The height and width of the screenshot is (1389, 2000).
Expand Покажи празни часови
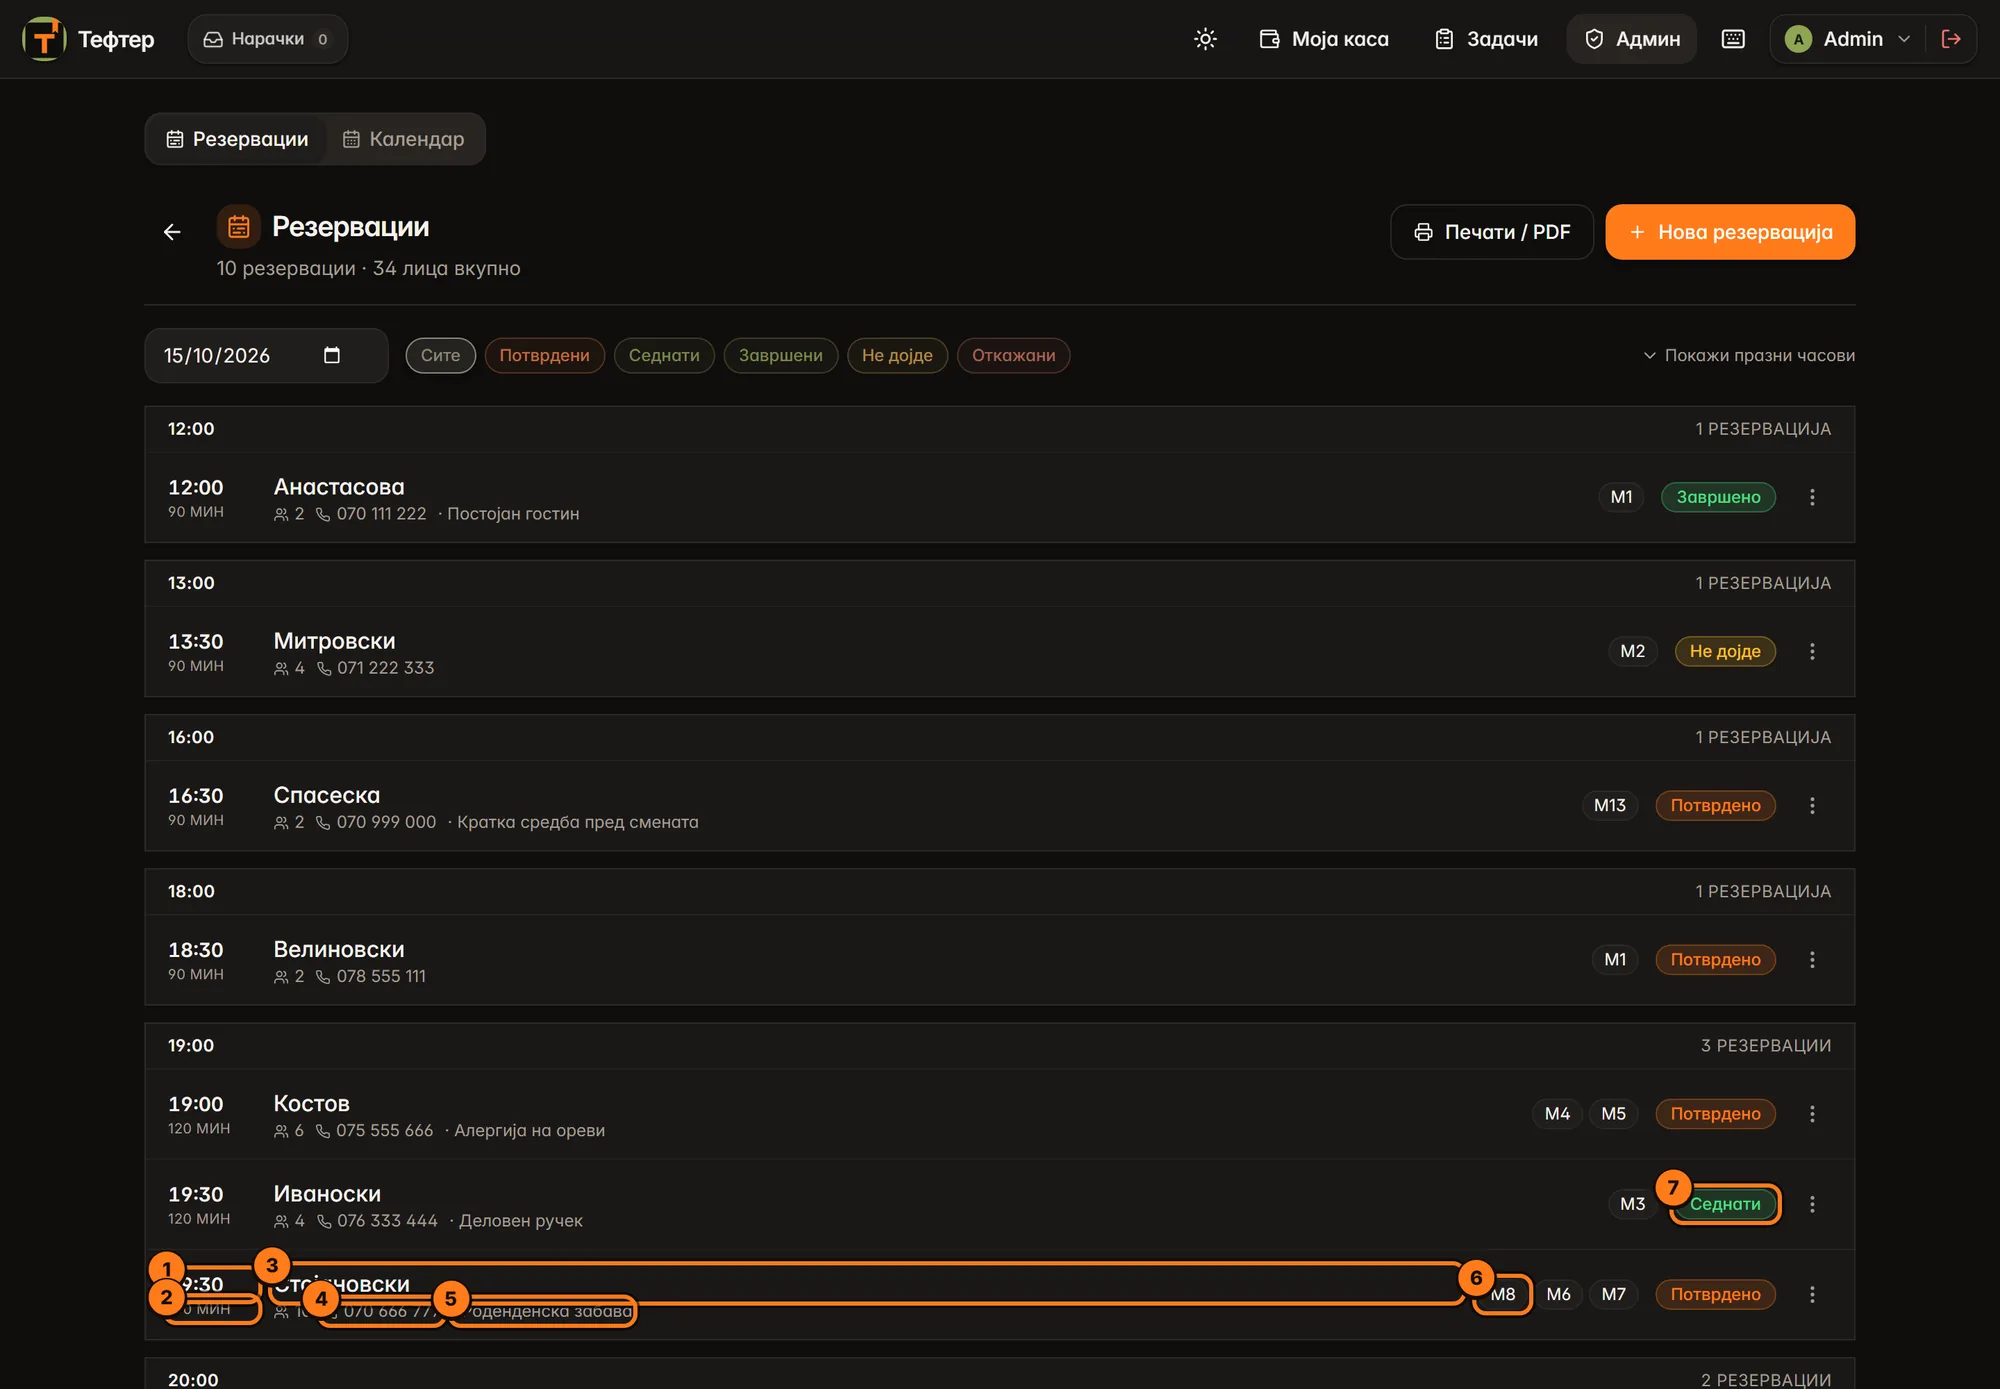(x=1749, y=355)
